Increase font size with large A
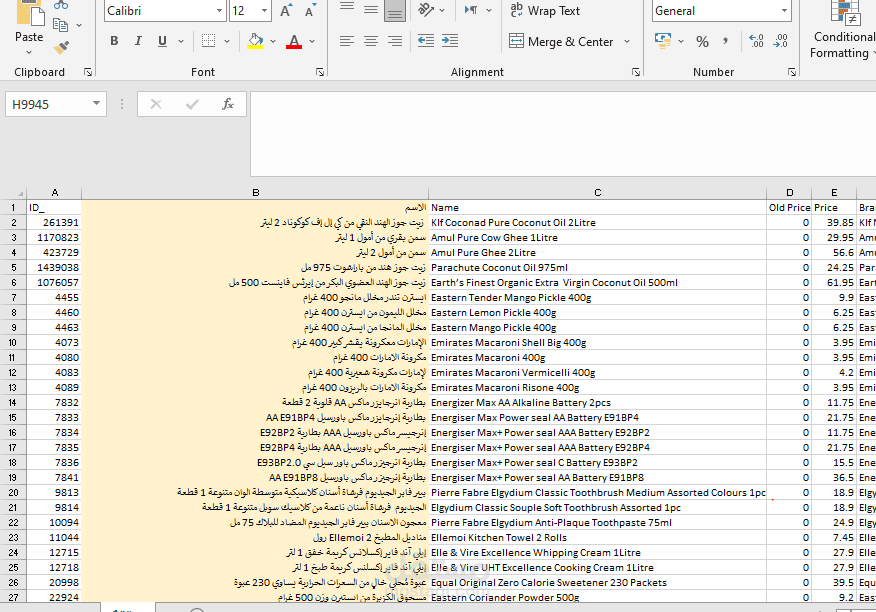The image size is (876, 612). point(285,11)
